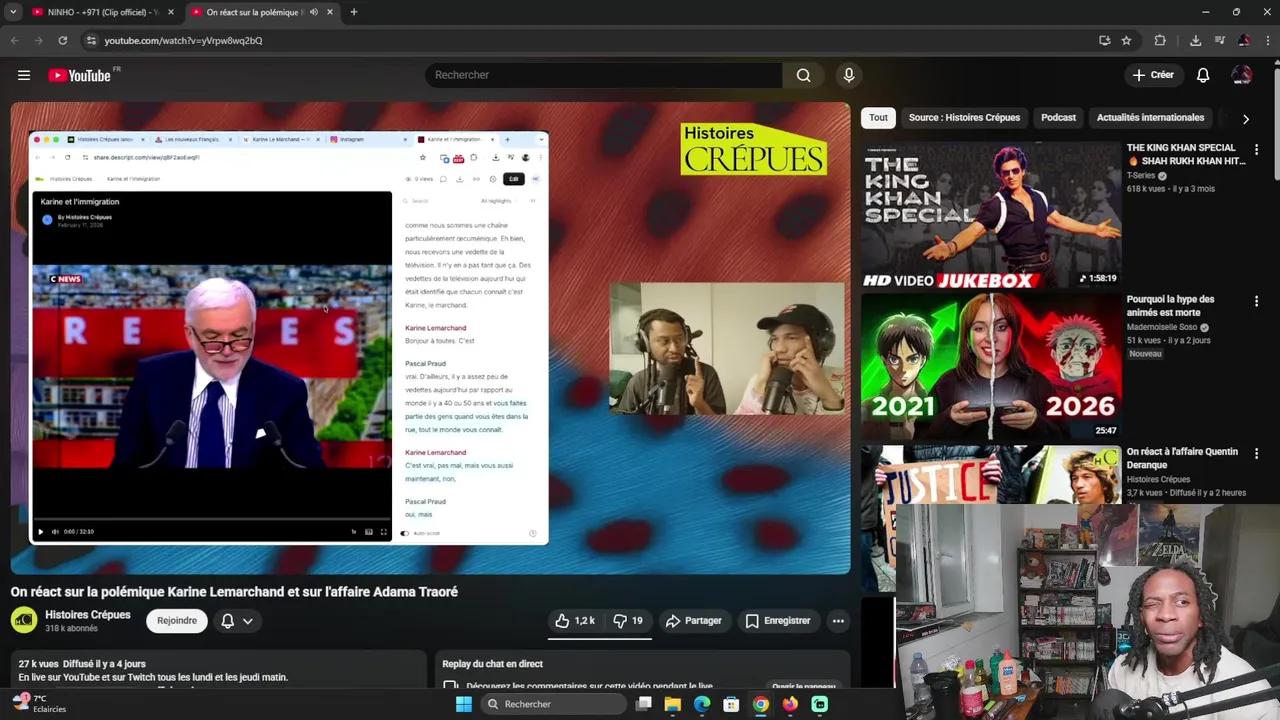Reload the page
Image resolution: width=1280 pixels, height=720 pixels.
62,40
